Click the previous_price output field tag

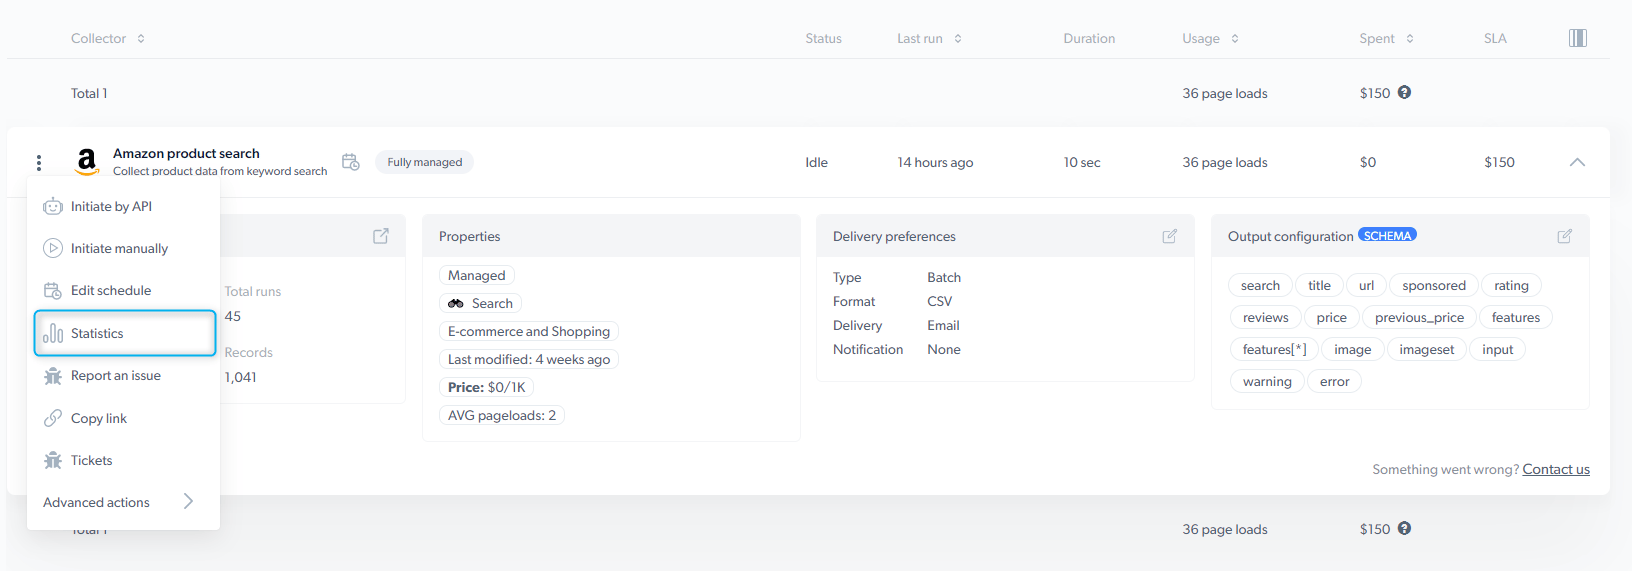click(x=1419, y=317)
